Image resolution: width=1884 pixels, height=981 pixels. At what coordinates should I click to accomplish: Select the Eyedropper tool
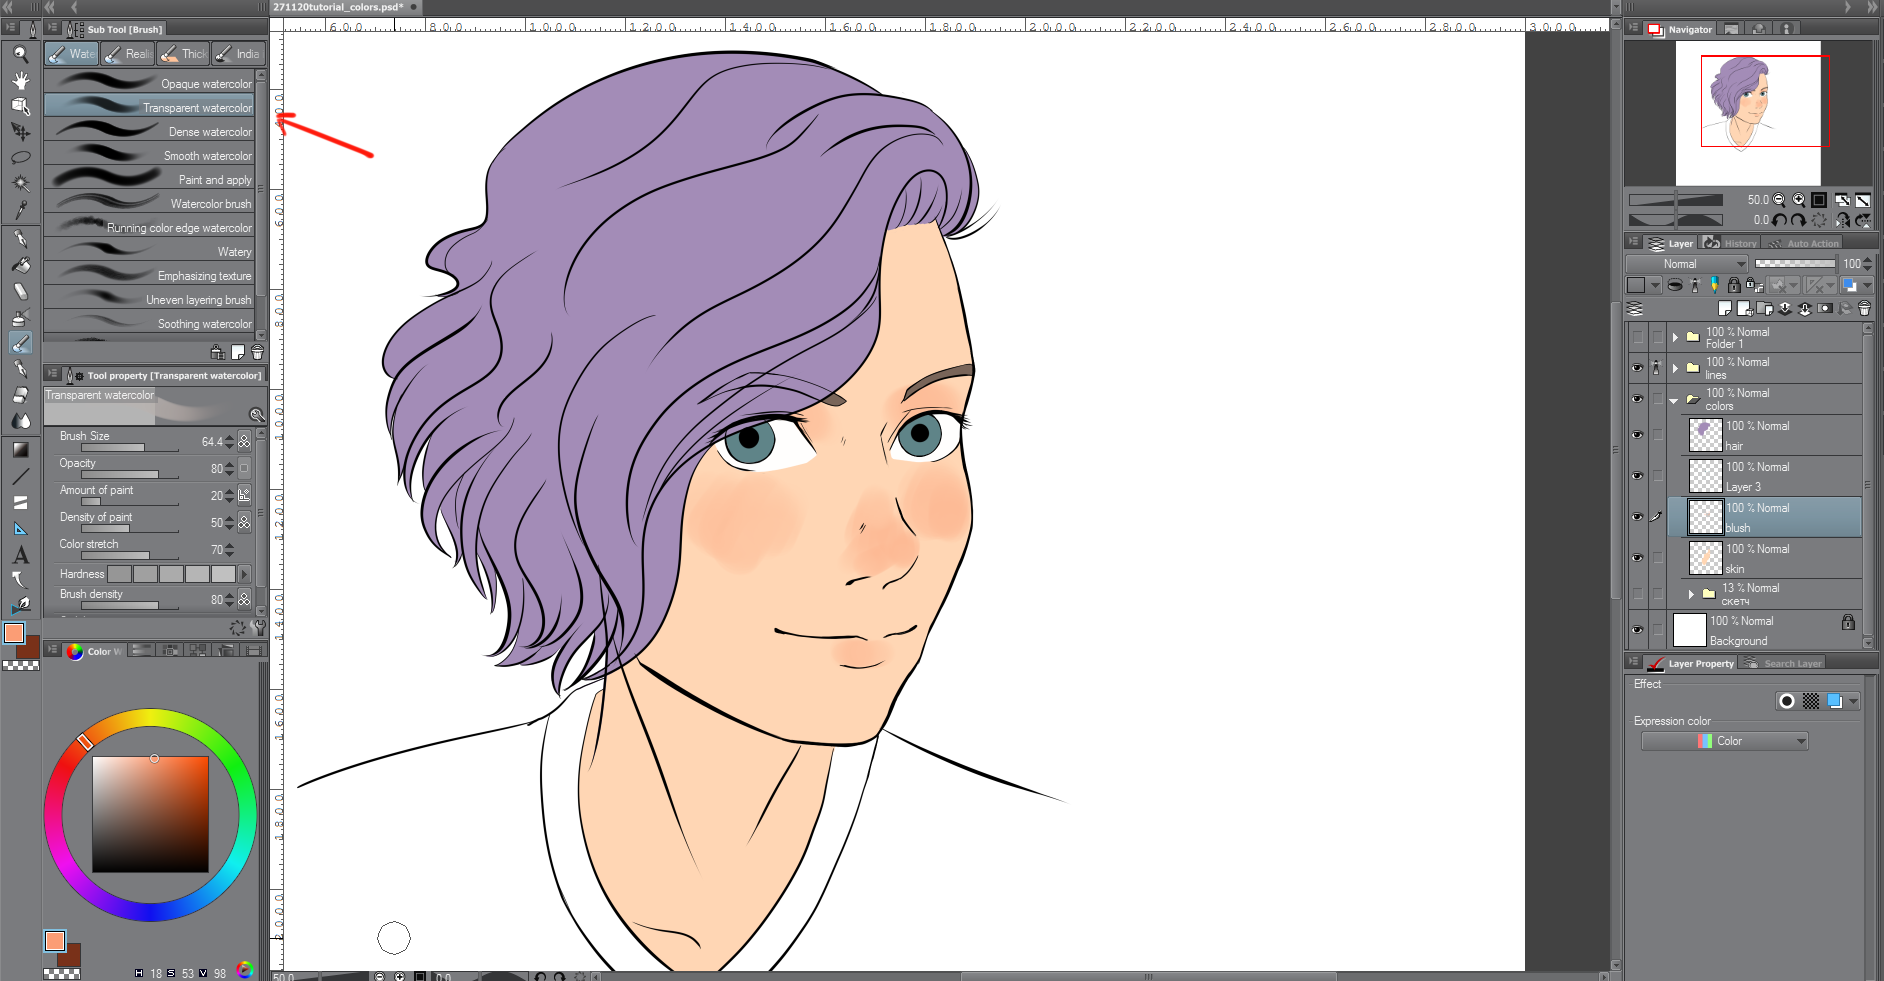[x=20, y=209]
